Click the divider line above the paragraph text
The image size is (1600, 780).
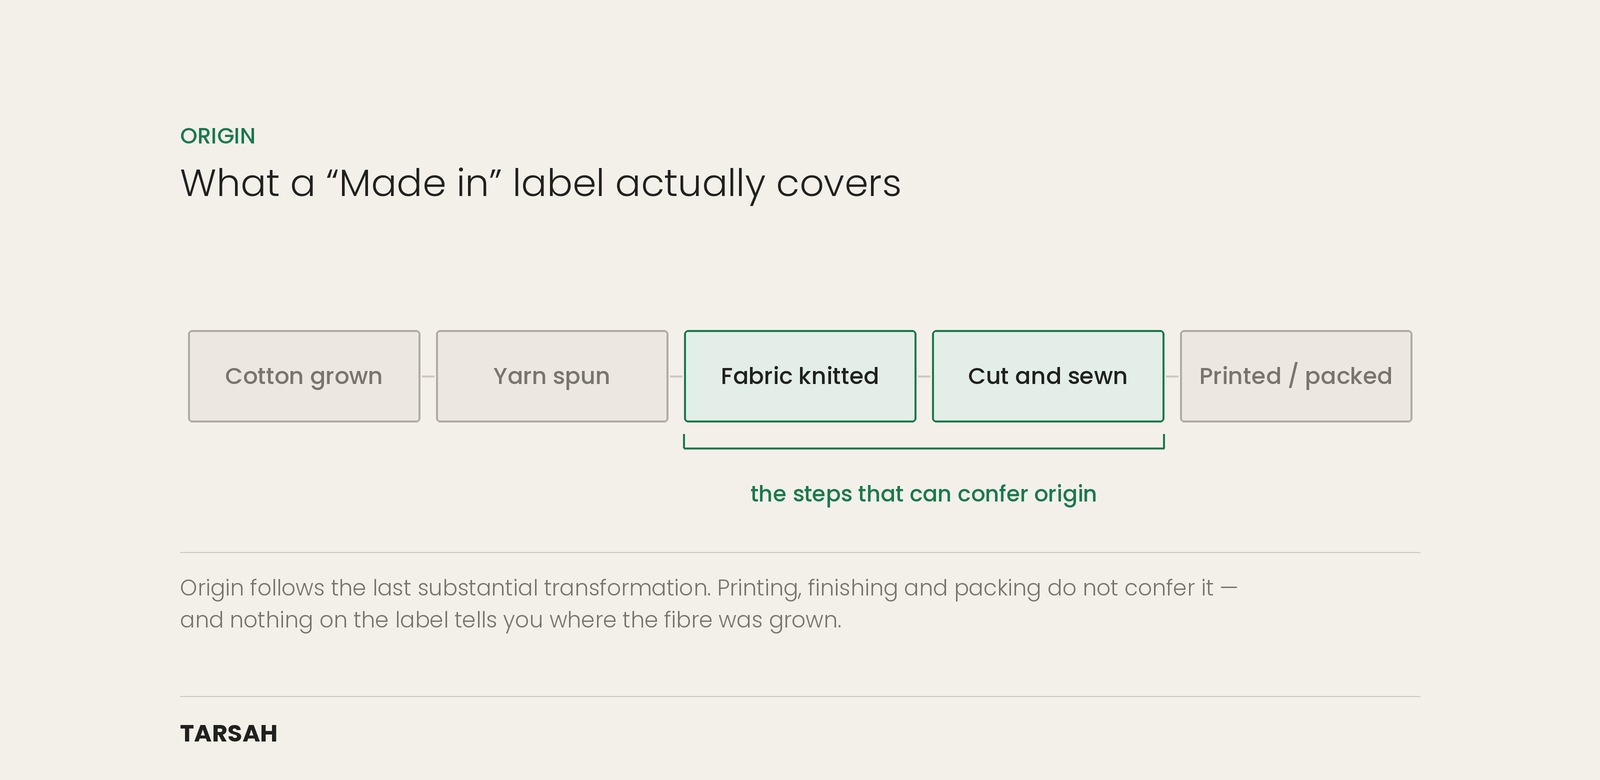tap(800, 552)
